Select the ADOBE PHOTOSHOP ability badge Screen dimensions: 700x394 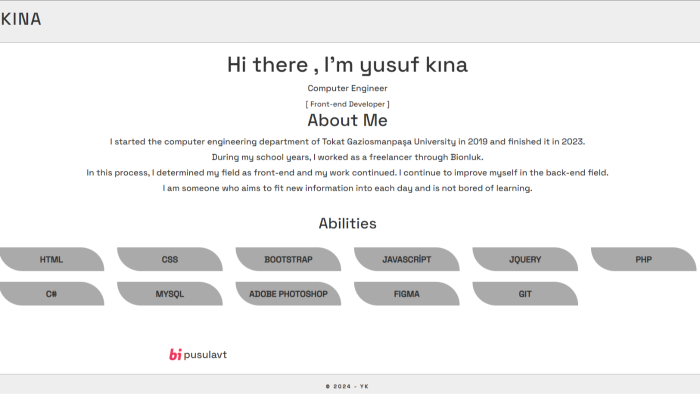click(288, 294)
